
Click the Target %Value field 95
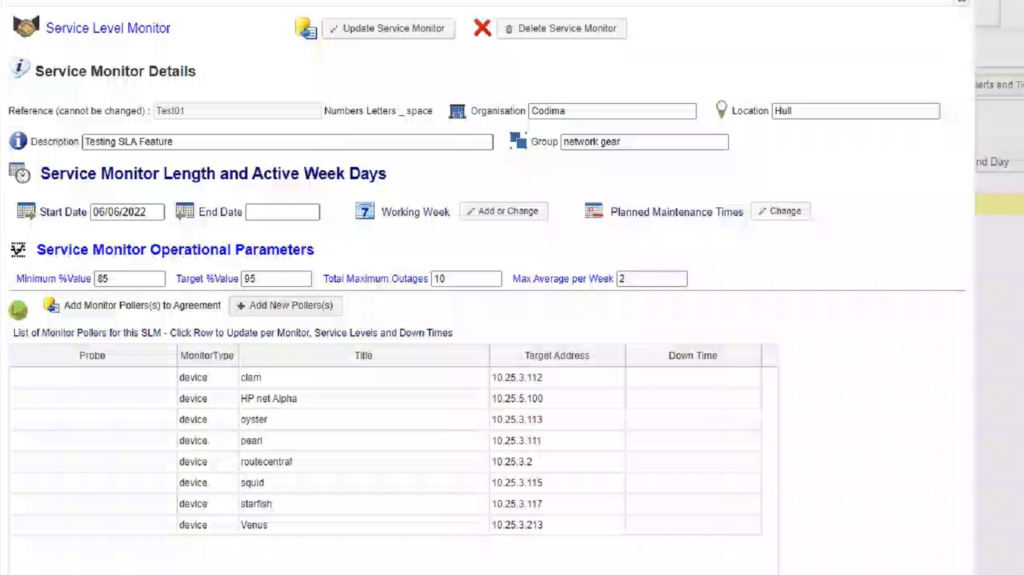[x=277, y=279]
